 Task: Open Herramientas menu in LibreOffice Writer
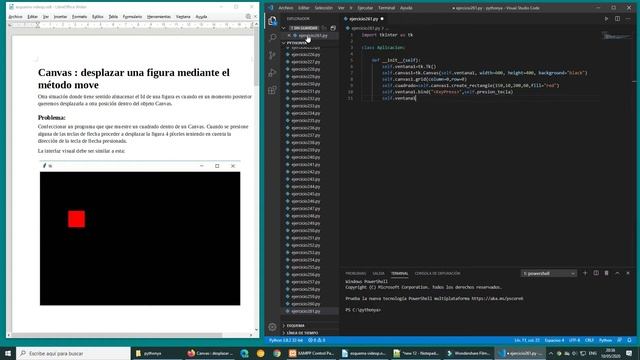pos(159,17)
